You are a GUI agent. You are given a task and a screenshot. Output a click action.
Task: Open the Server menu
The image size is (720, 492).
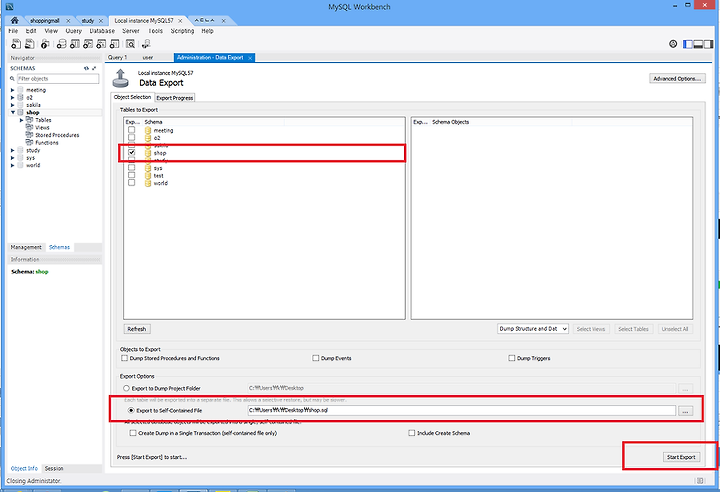(131, 31)
